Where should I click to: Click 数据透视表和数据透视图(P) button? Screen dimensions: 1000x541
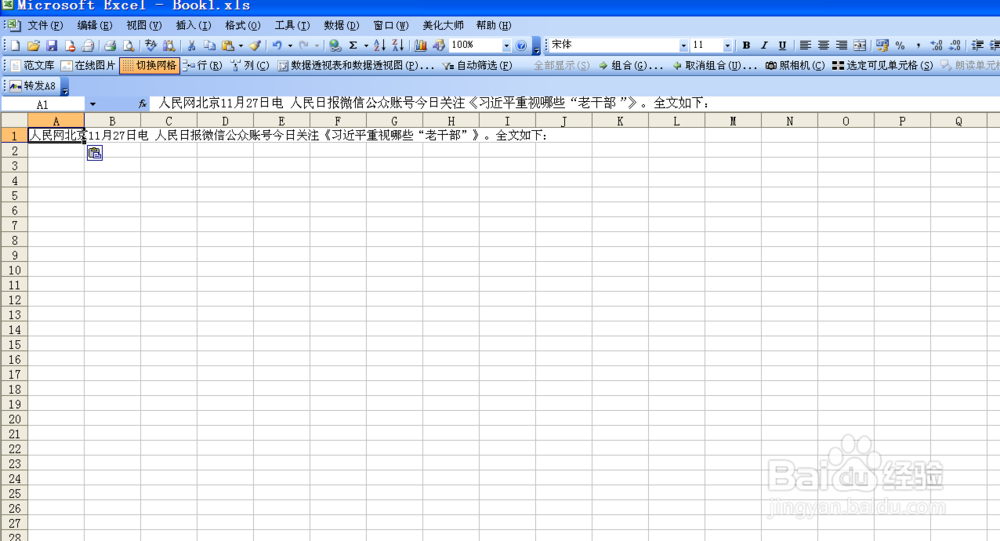[356, 66]
